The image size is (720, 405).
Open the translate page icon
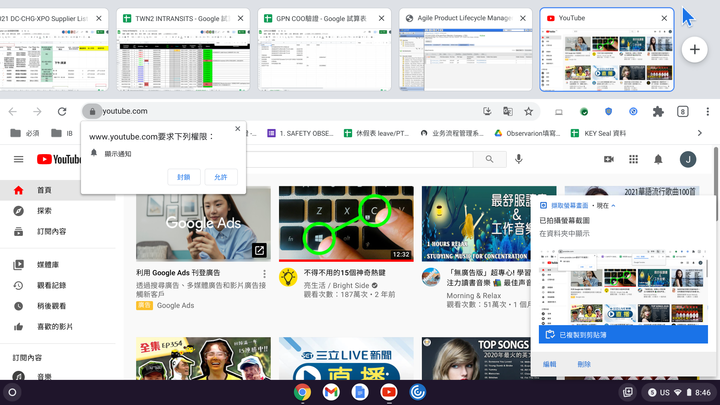[x=508, y=111]
